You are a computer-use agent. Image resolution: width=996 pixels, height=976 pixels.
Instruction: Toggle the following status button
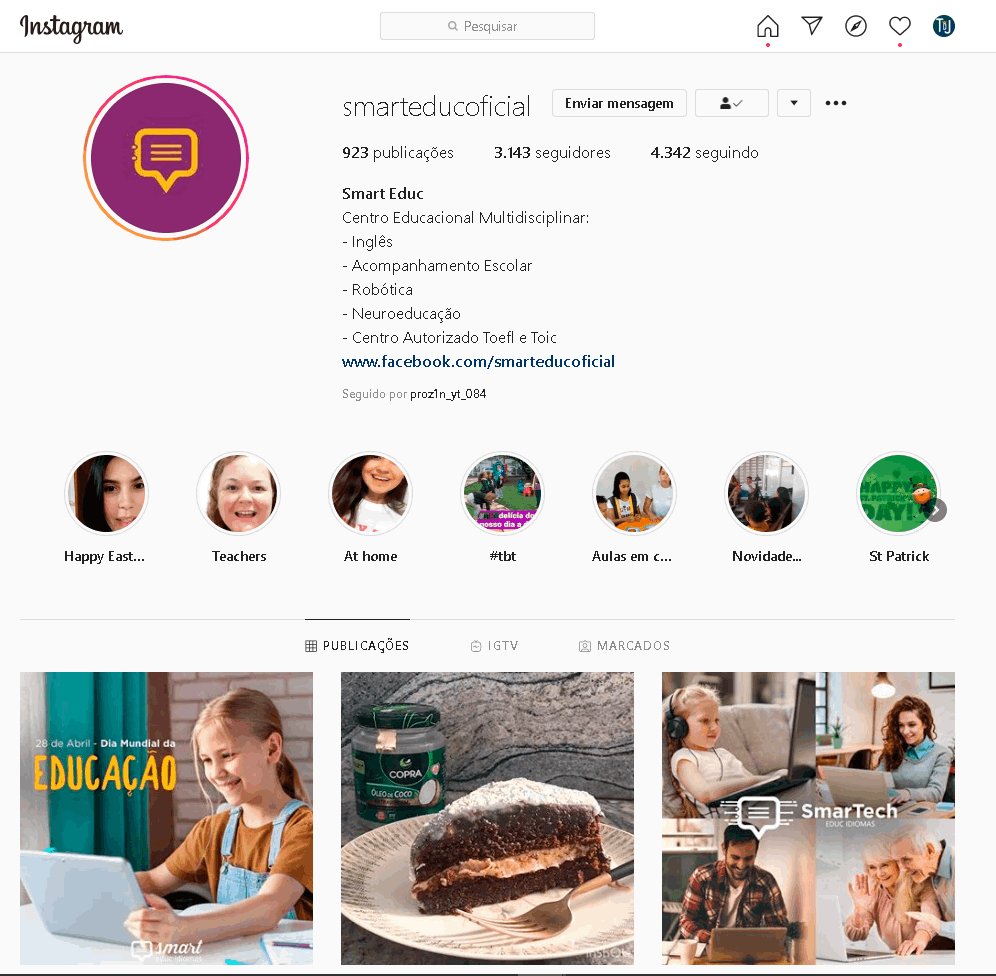click(732, 103)
